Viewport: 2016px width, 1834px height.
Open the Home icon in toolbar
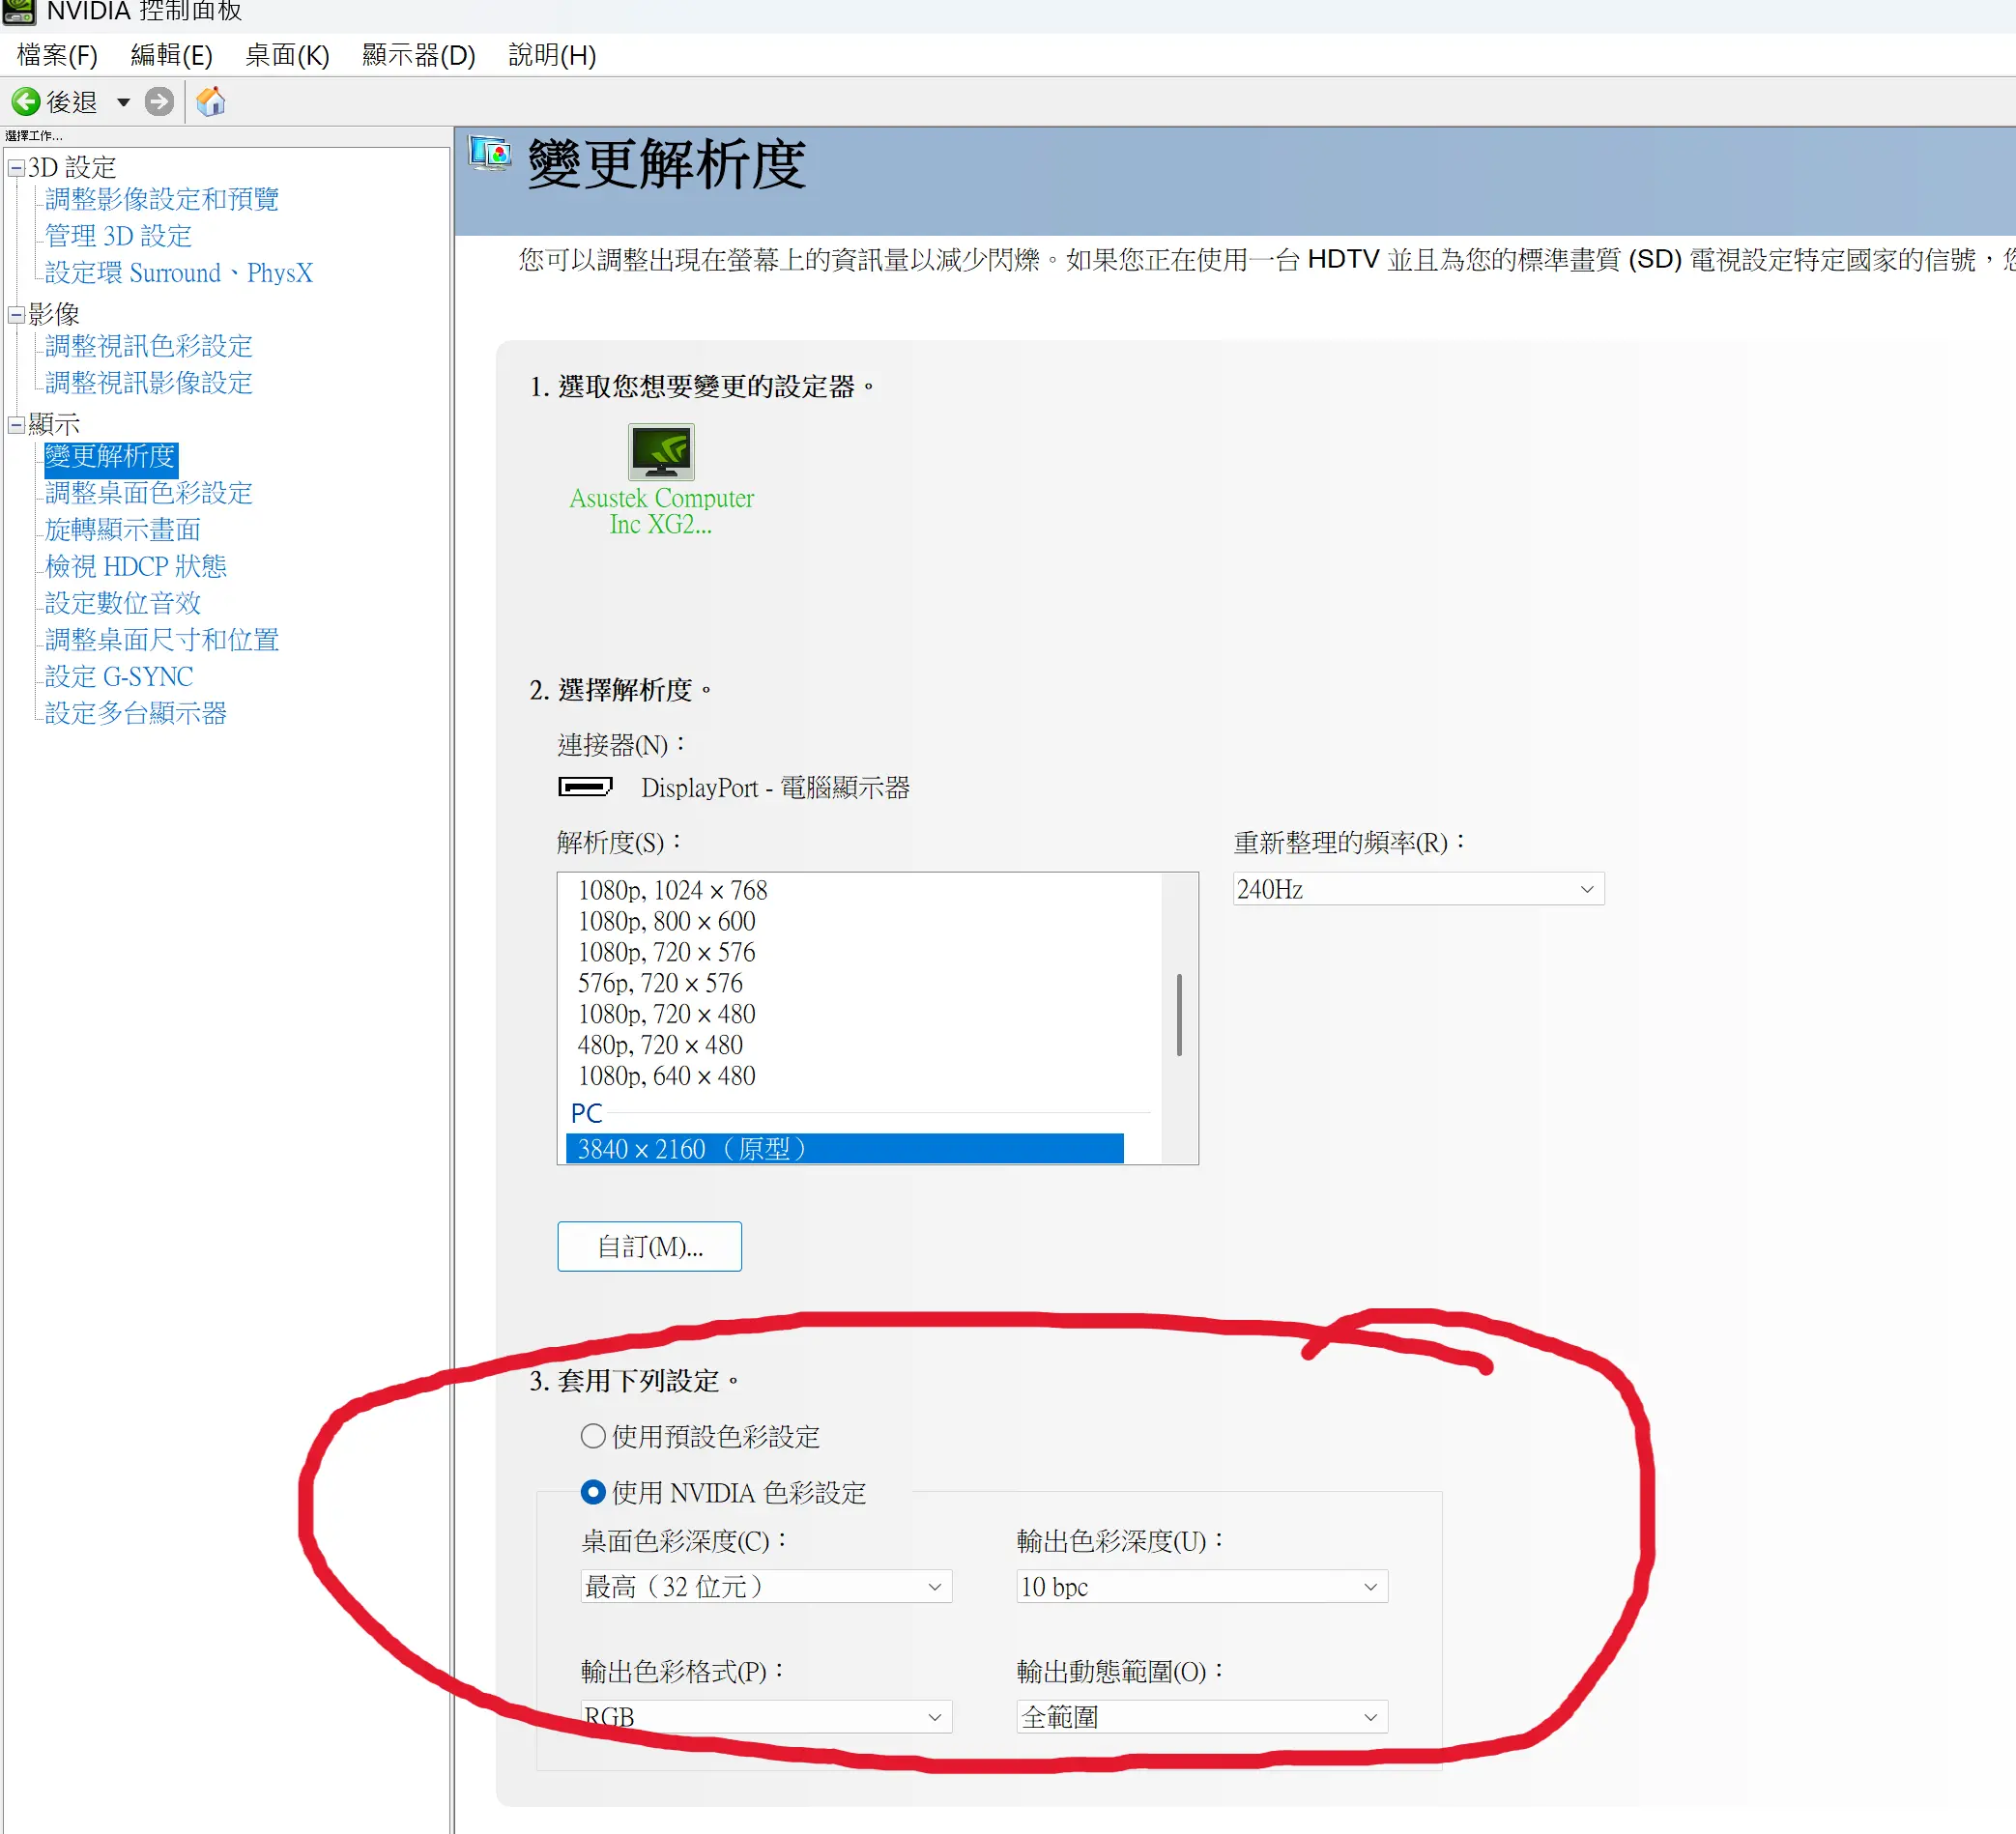pyautogui.click(x=211, y=101)
